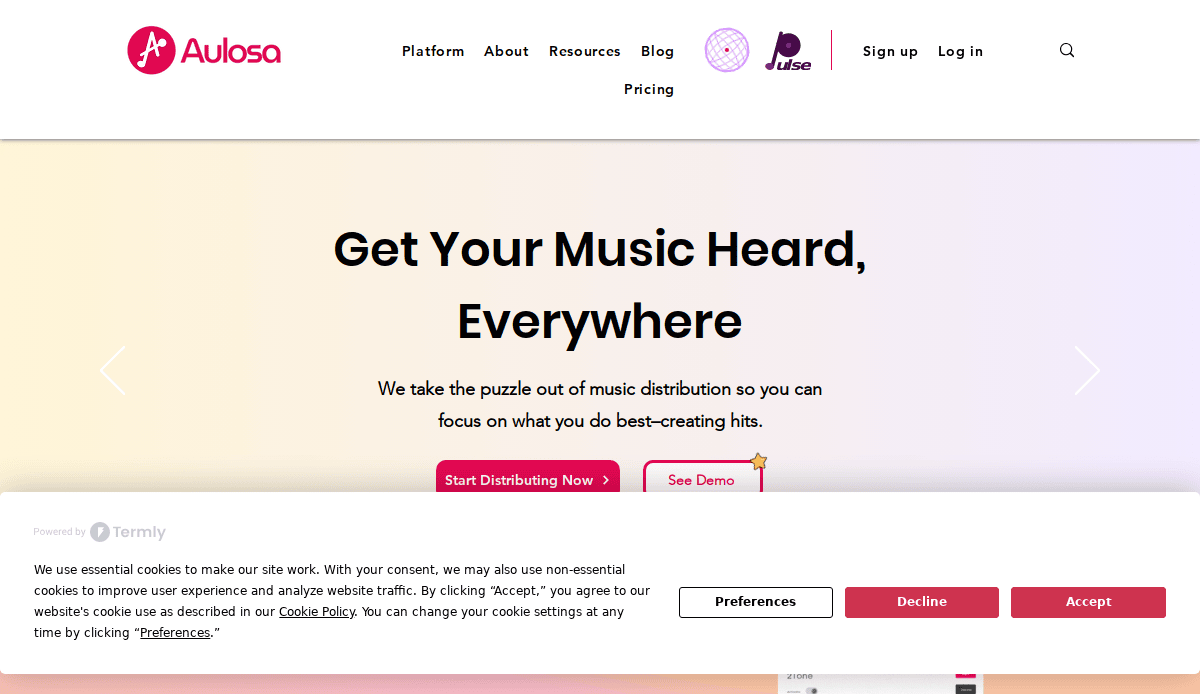Click the Aulosa logo
The width and height of the screenshot is (1200, 694).
pyautogui.click(x=204, y=50)
